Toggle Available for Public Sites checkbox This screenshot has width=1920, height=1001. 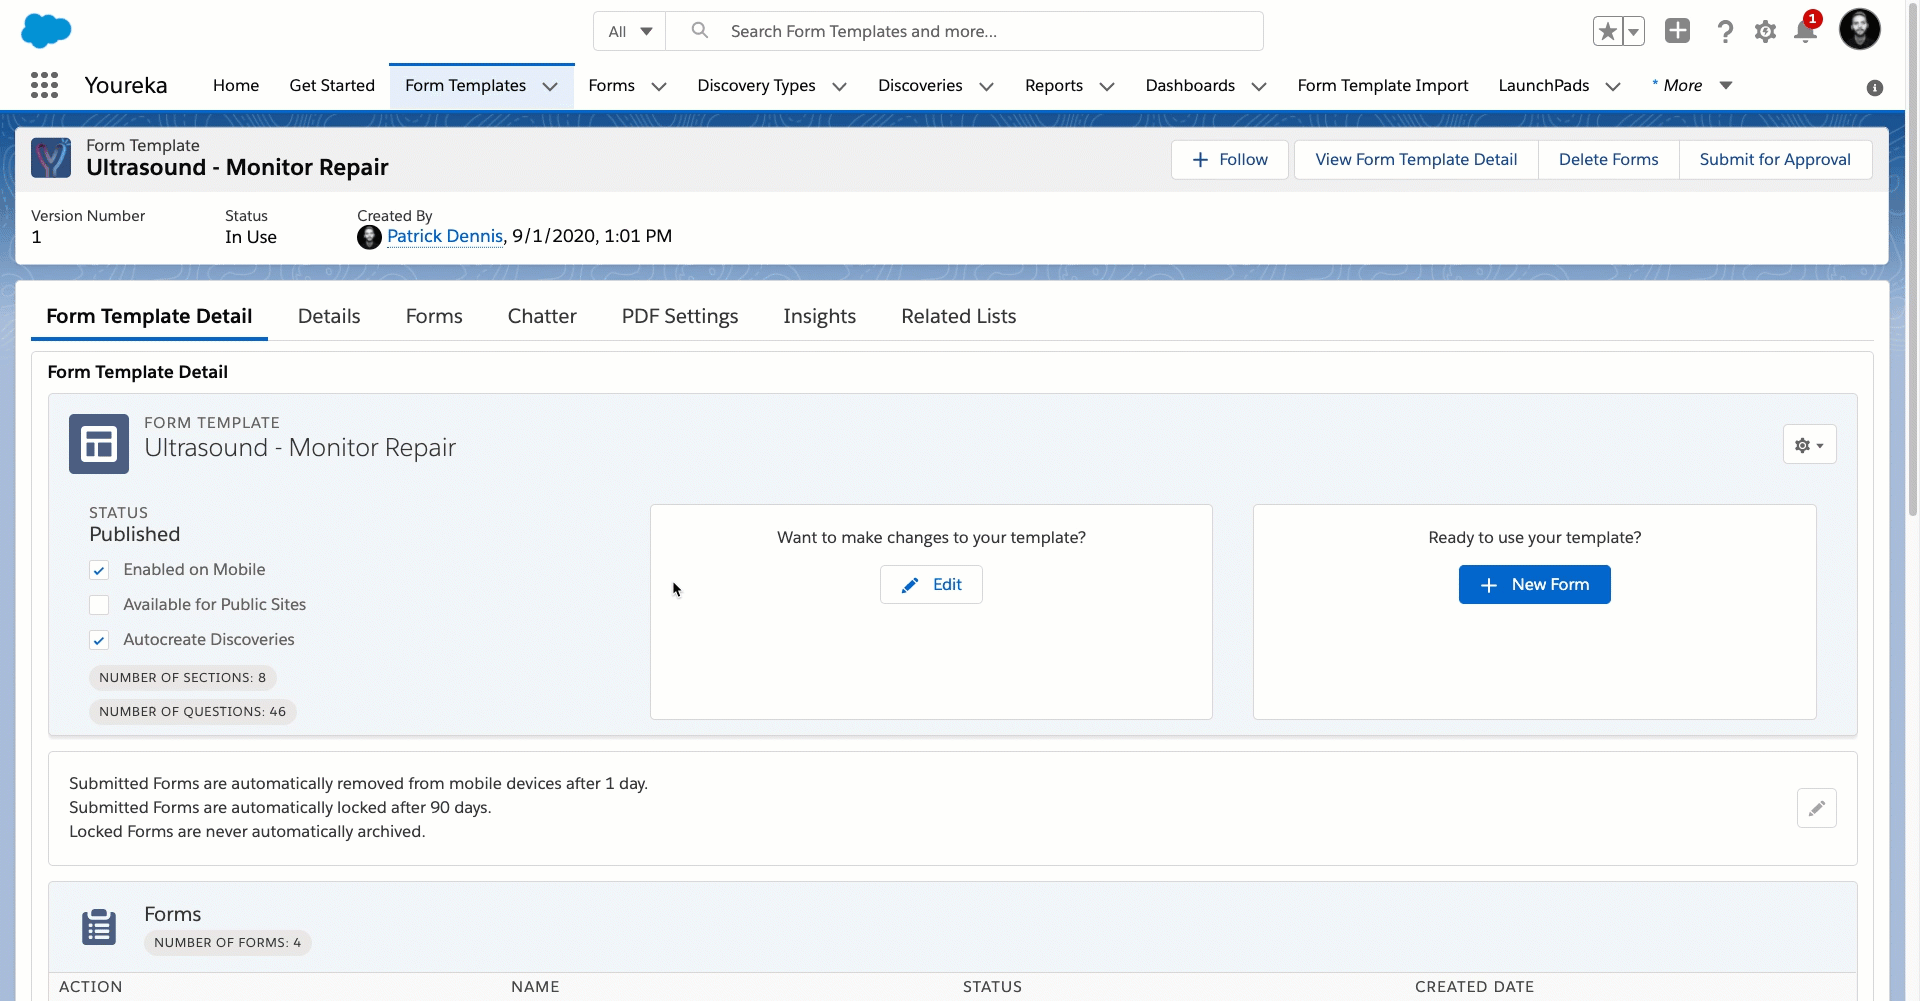tap(99, 605)
